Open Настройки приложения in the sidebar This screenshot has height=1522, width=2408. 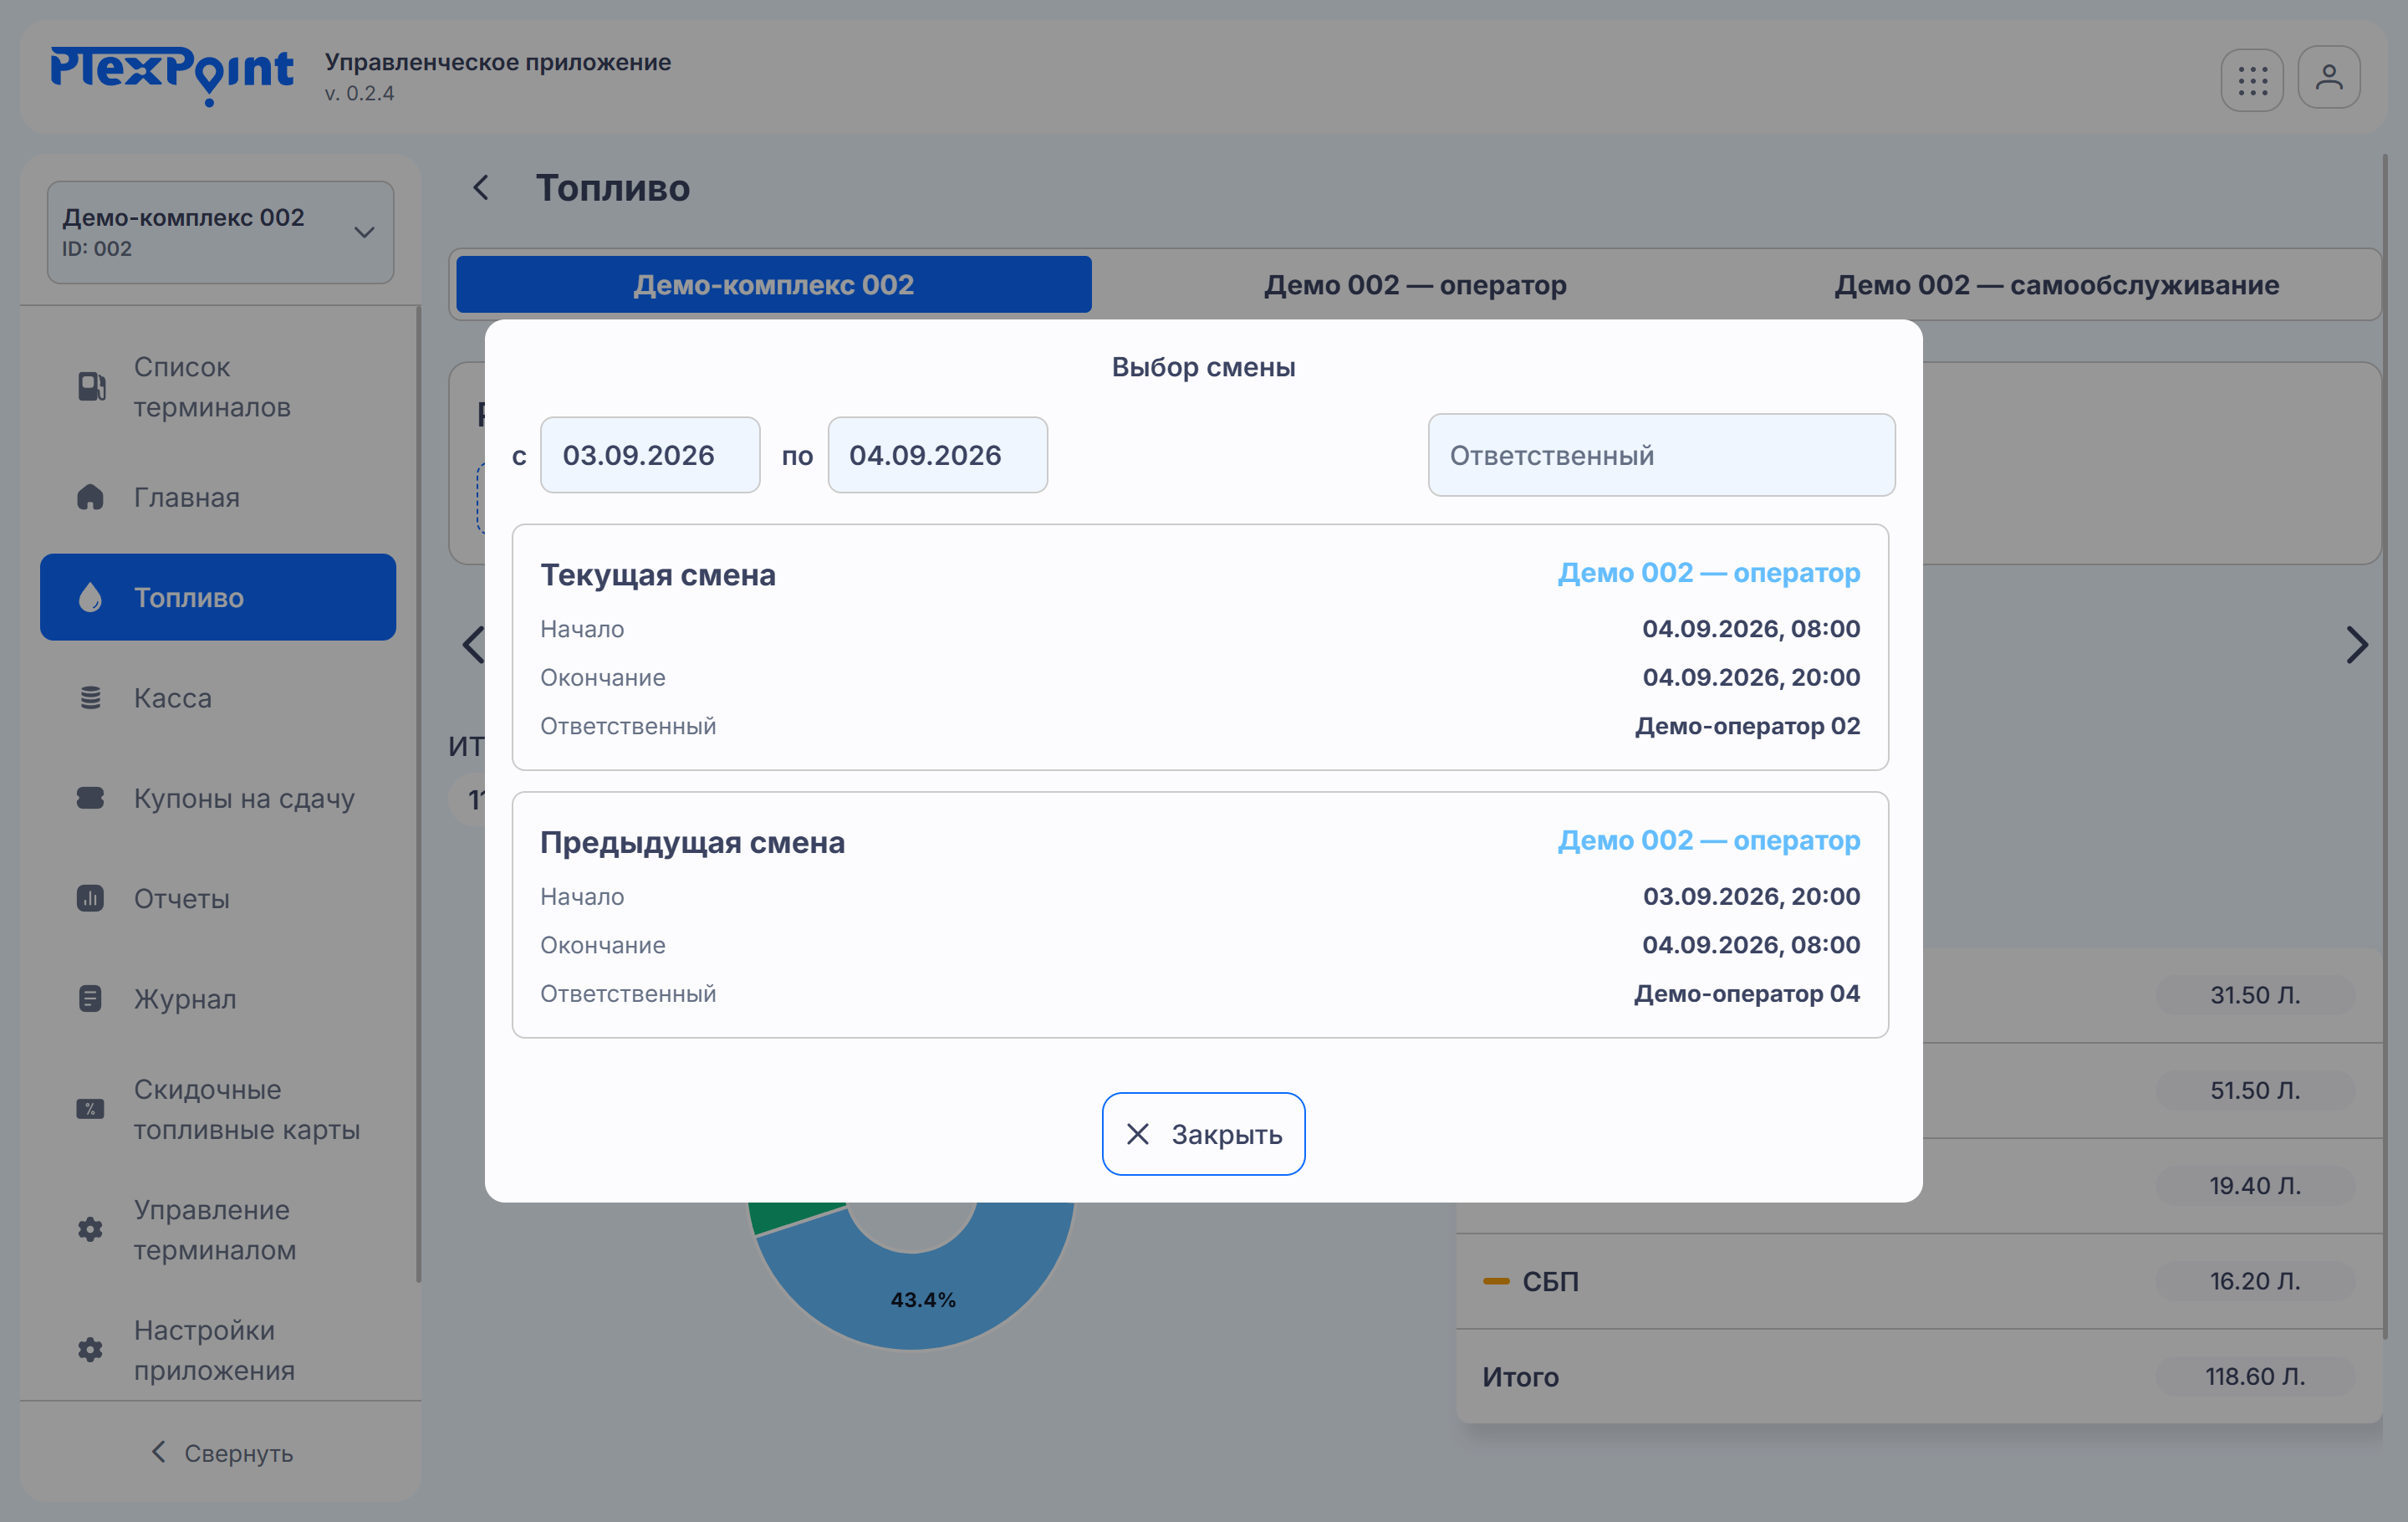tap(218, 1350)
